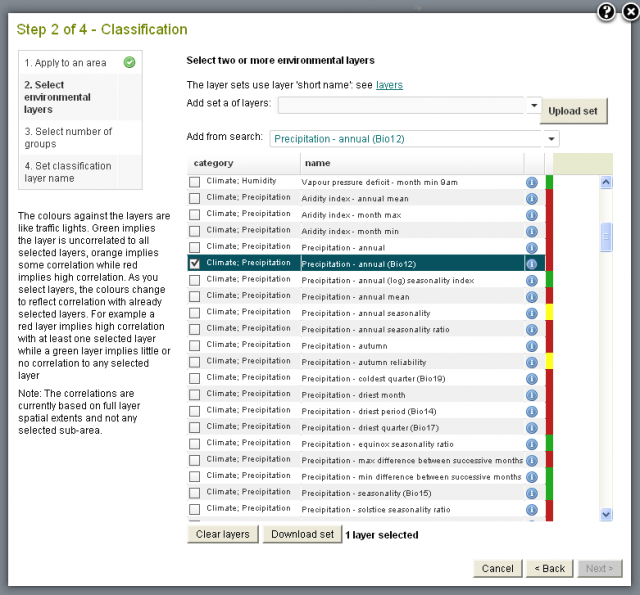The image size is (640, 595).
Task: Open the layers hyperlink
Action: pyautogui.click(x=389, y=85)
